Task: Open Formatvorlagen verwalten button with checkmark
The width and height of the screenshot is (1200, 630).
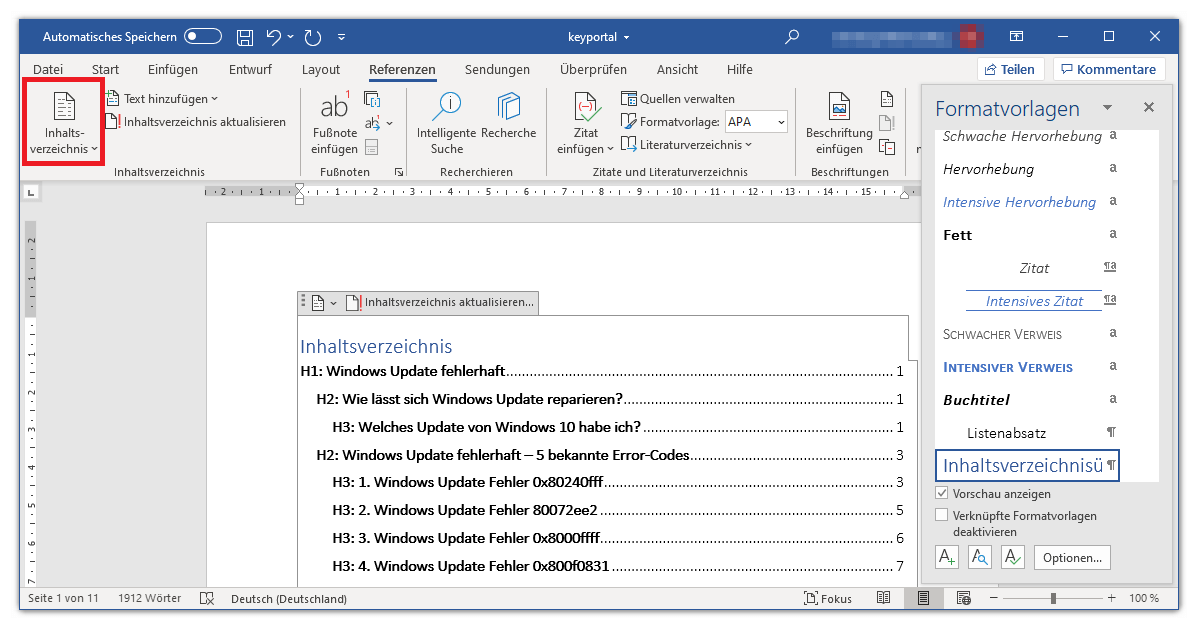Action: pyautogui.click(x=1012, y=557)
